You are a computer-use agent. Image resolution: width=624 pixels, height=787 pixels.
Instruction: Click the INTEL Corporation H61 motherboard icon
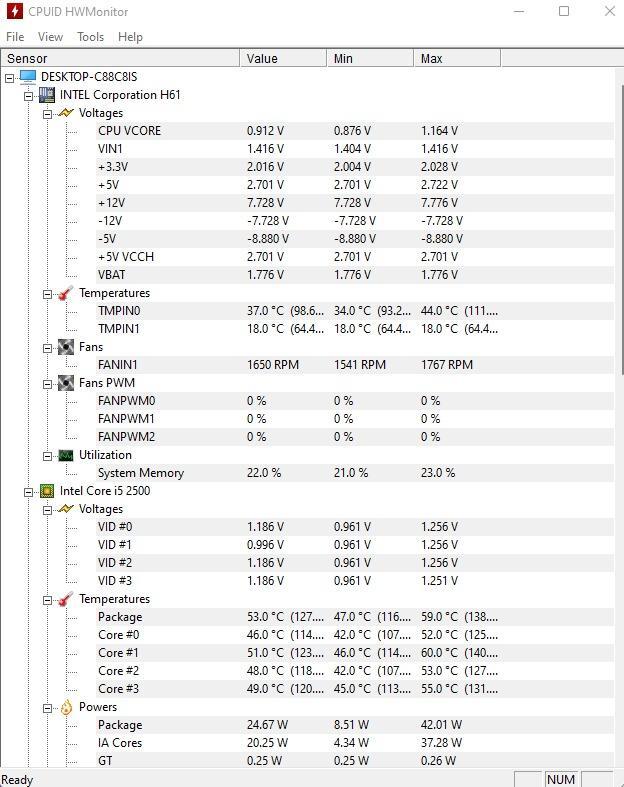pyautogui.click(x=47, y=95)
